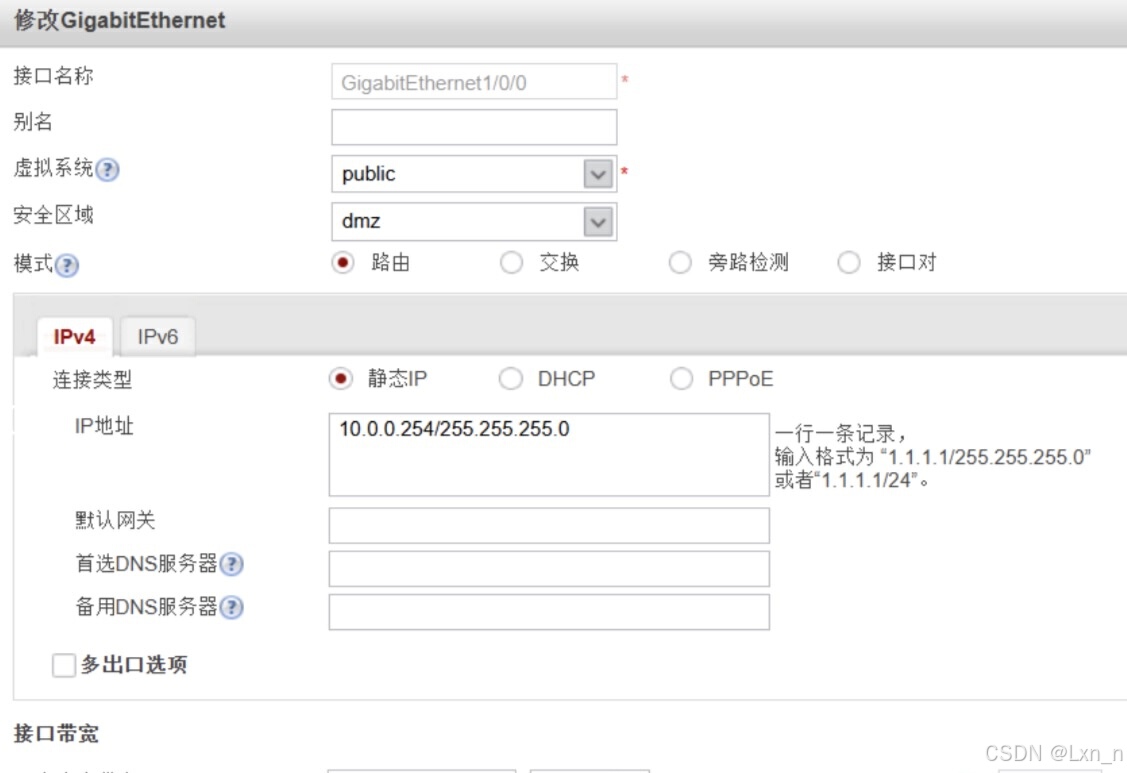Click the 接口名称 label
1127x773 pixels.
pyautogui.click(x=53, y=76)
